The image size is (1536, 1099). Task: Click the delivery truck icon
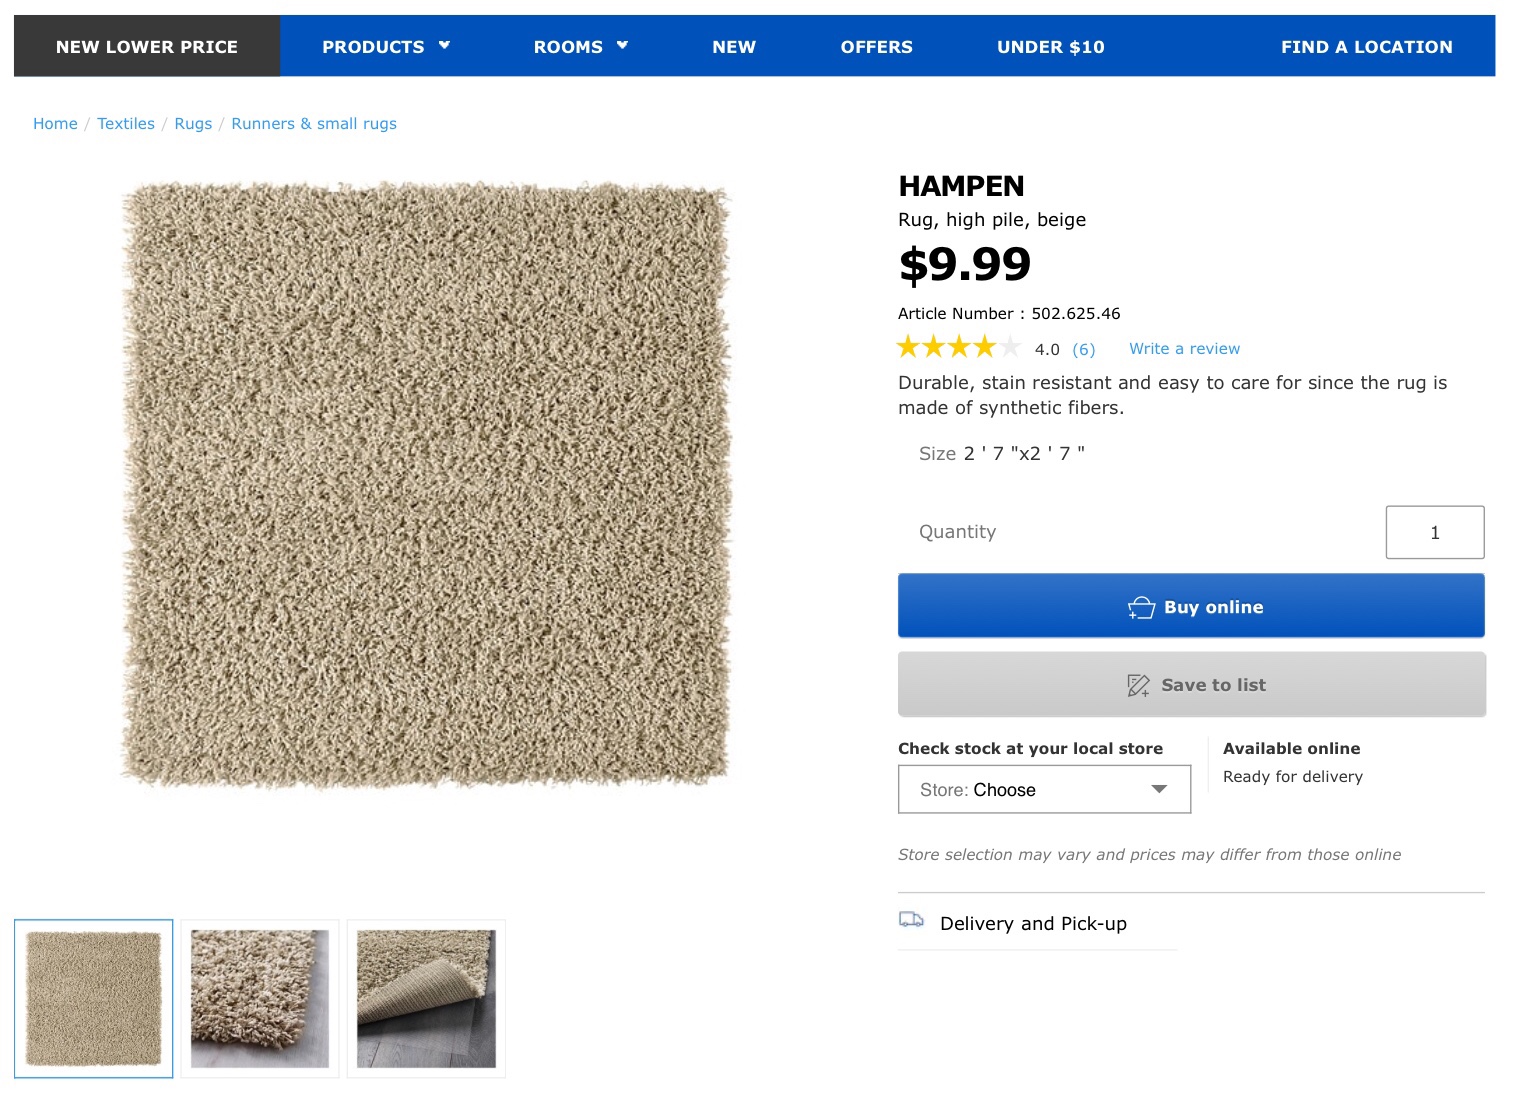point(911,920)
